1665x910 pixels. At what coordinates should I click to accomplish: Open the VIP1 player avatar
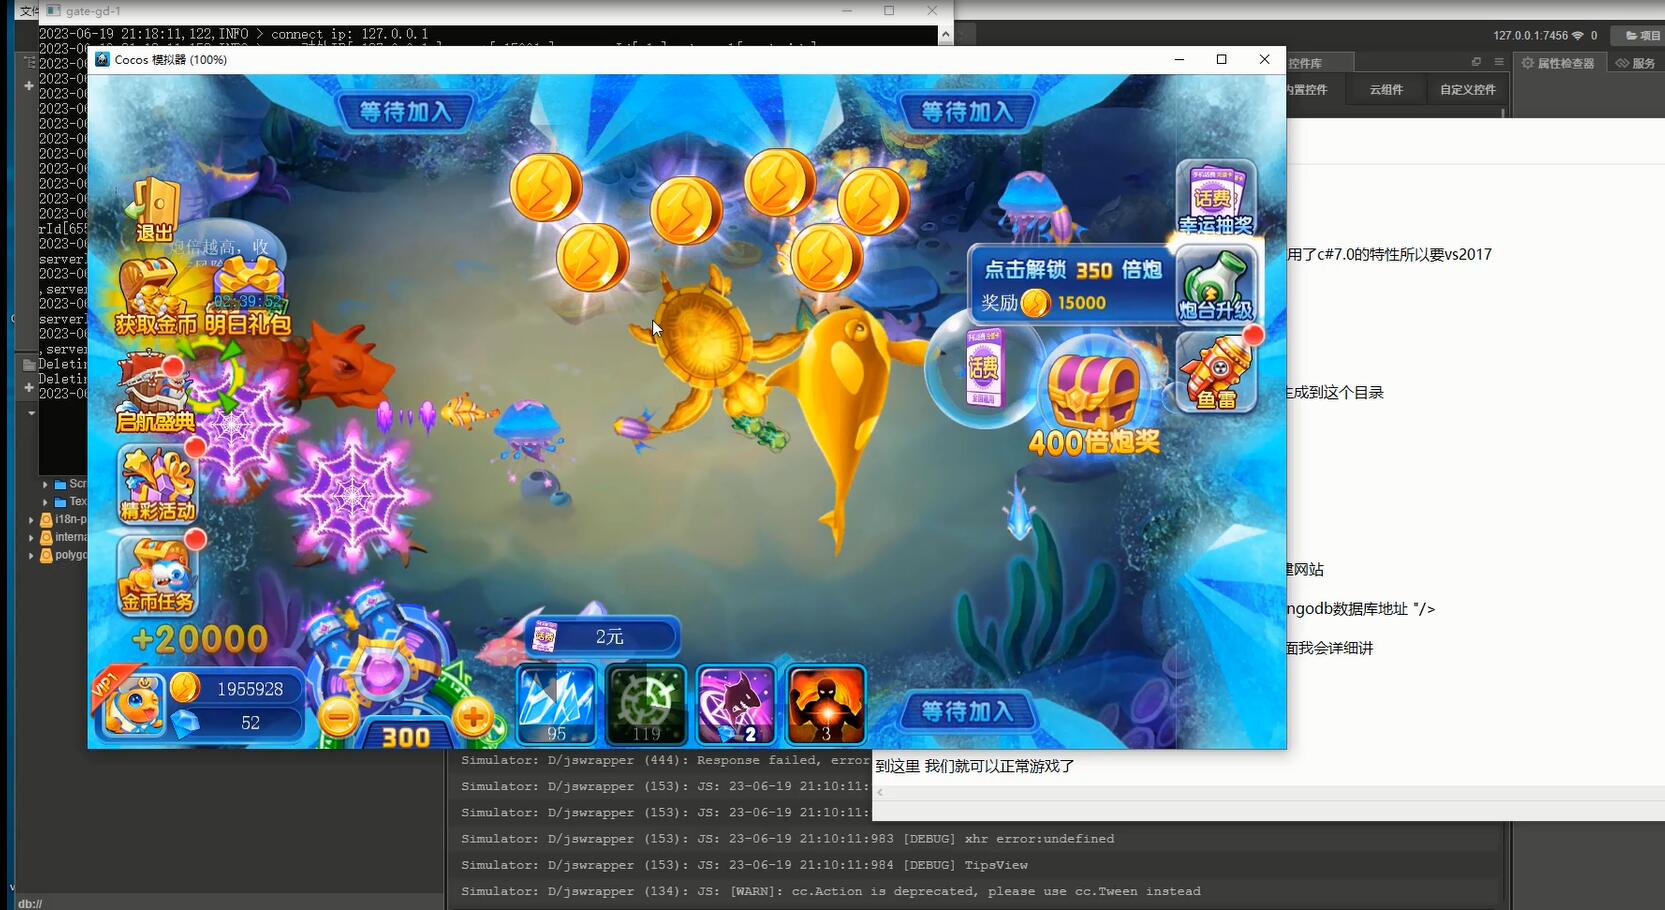click(132, 704)
